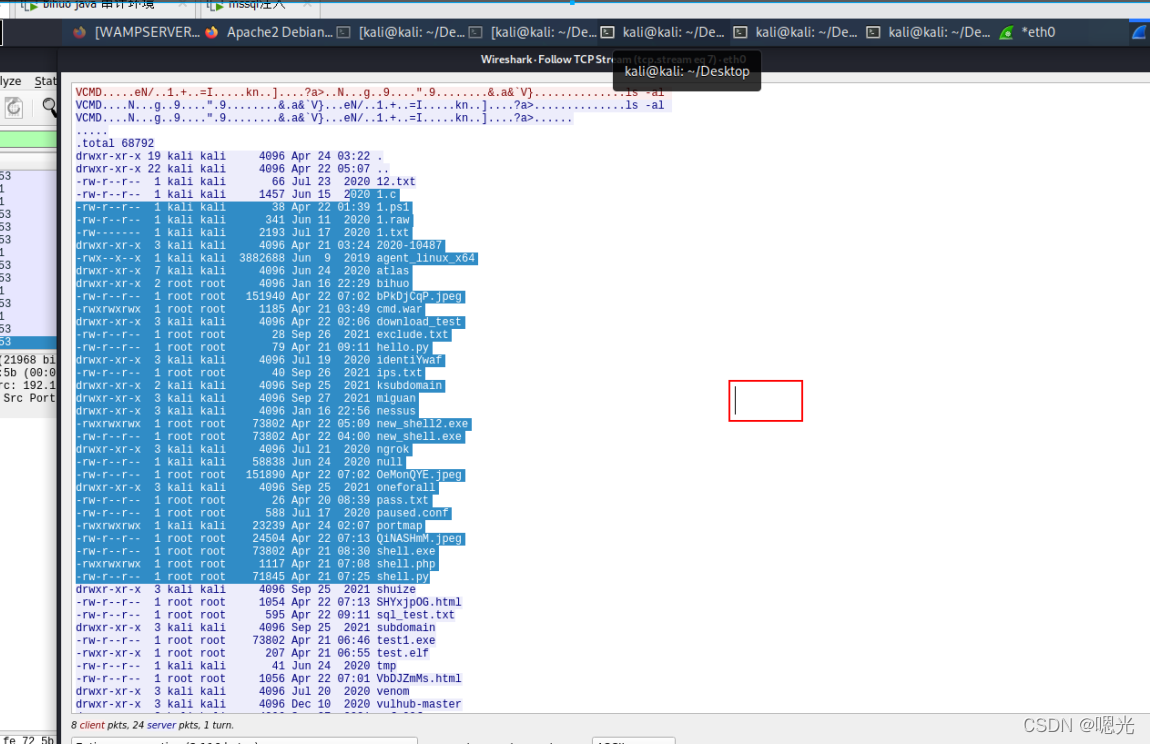Click the vulhub-master directory entry

click(x=420, y=704)
